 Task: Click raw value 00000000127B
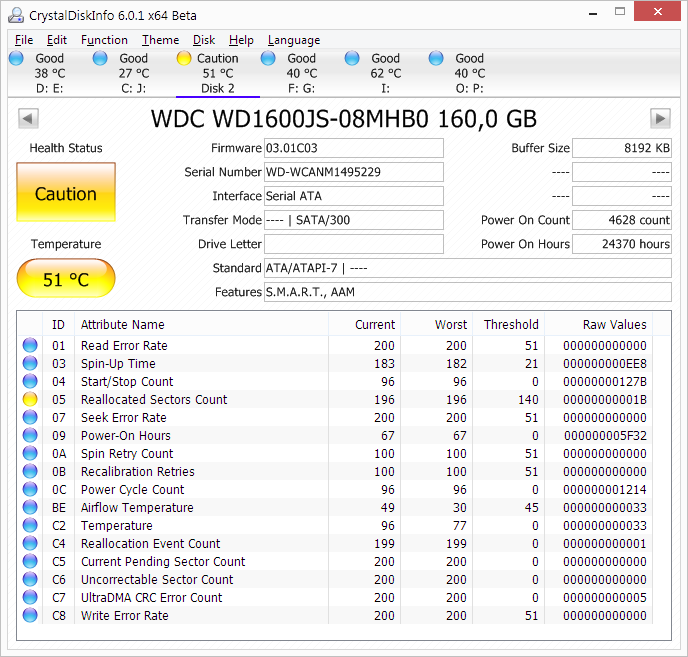(x=605, y=381)
